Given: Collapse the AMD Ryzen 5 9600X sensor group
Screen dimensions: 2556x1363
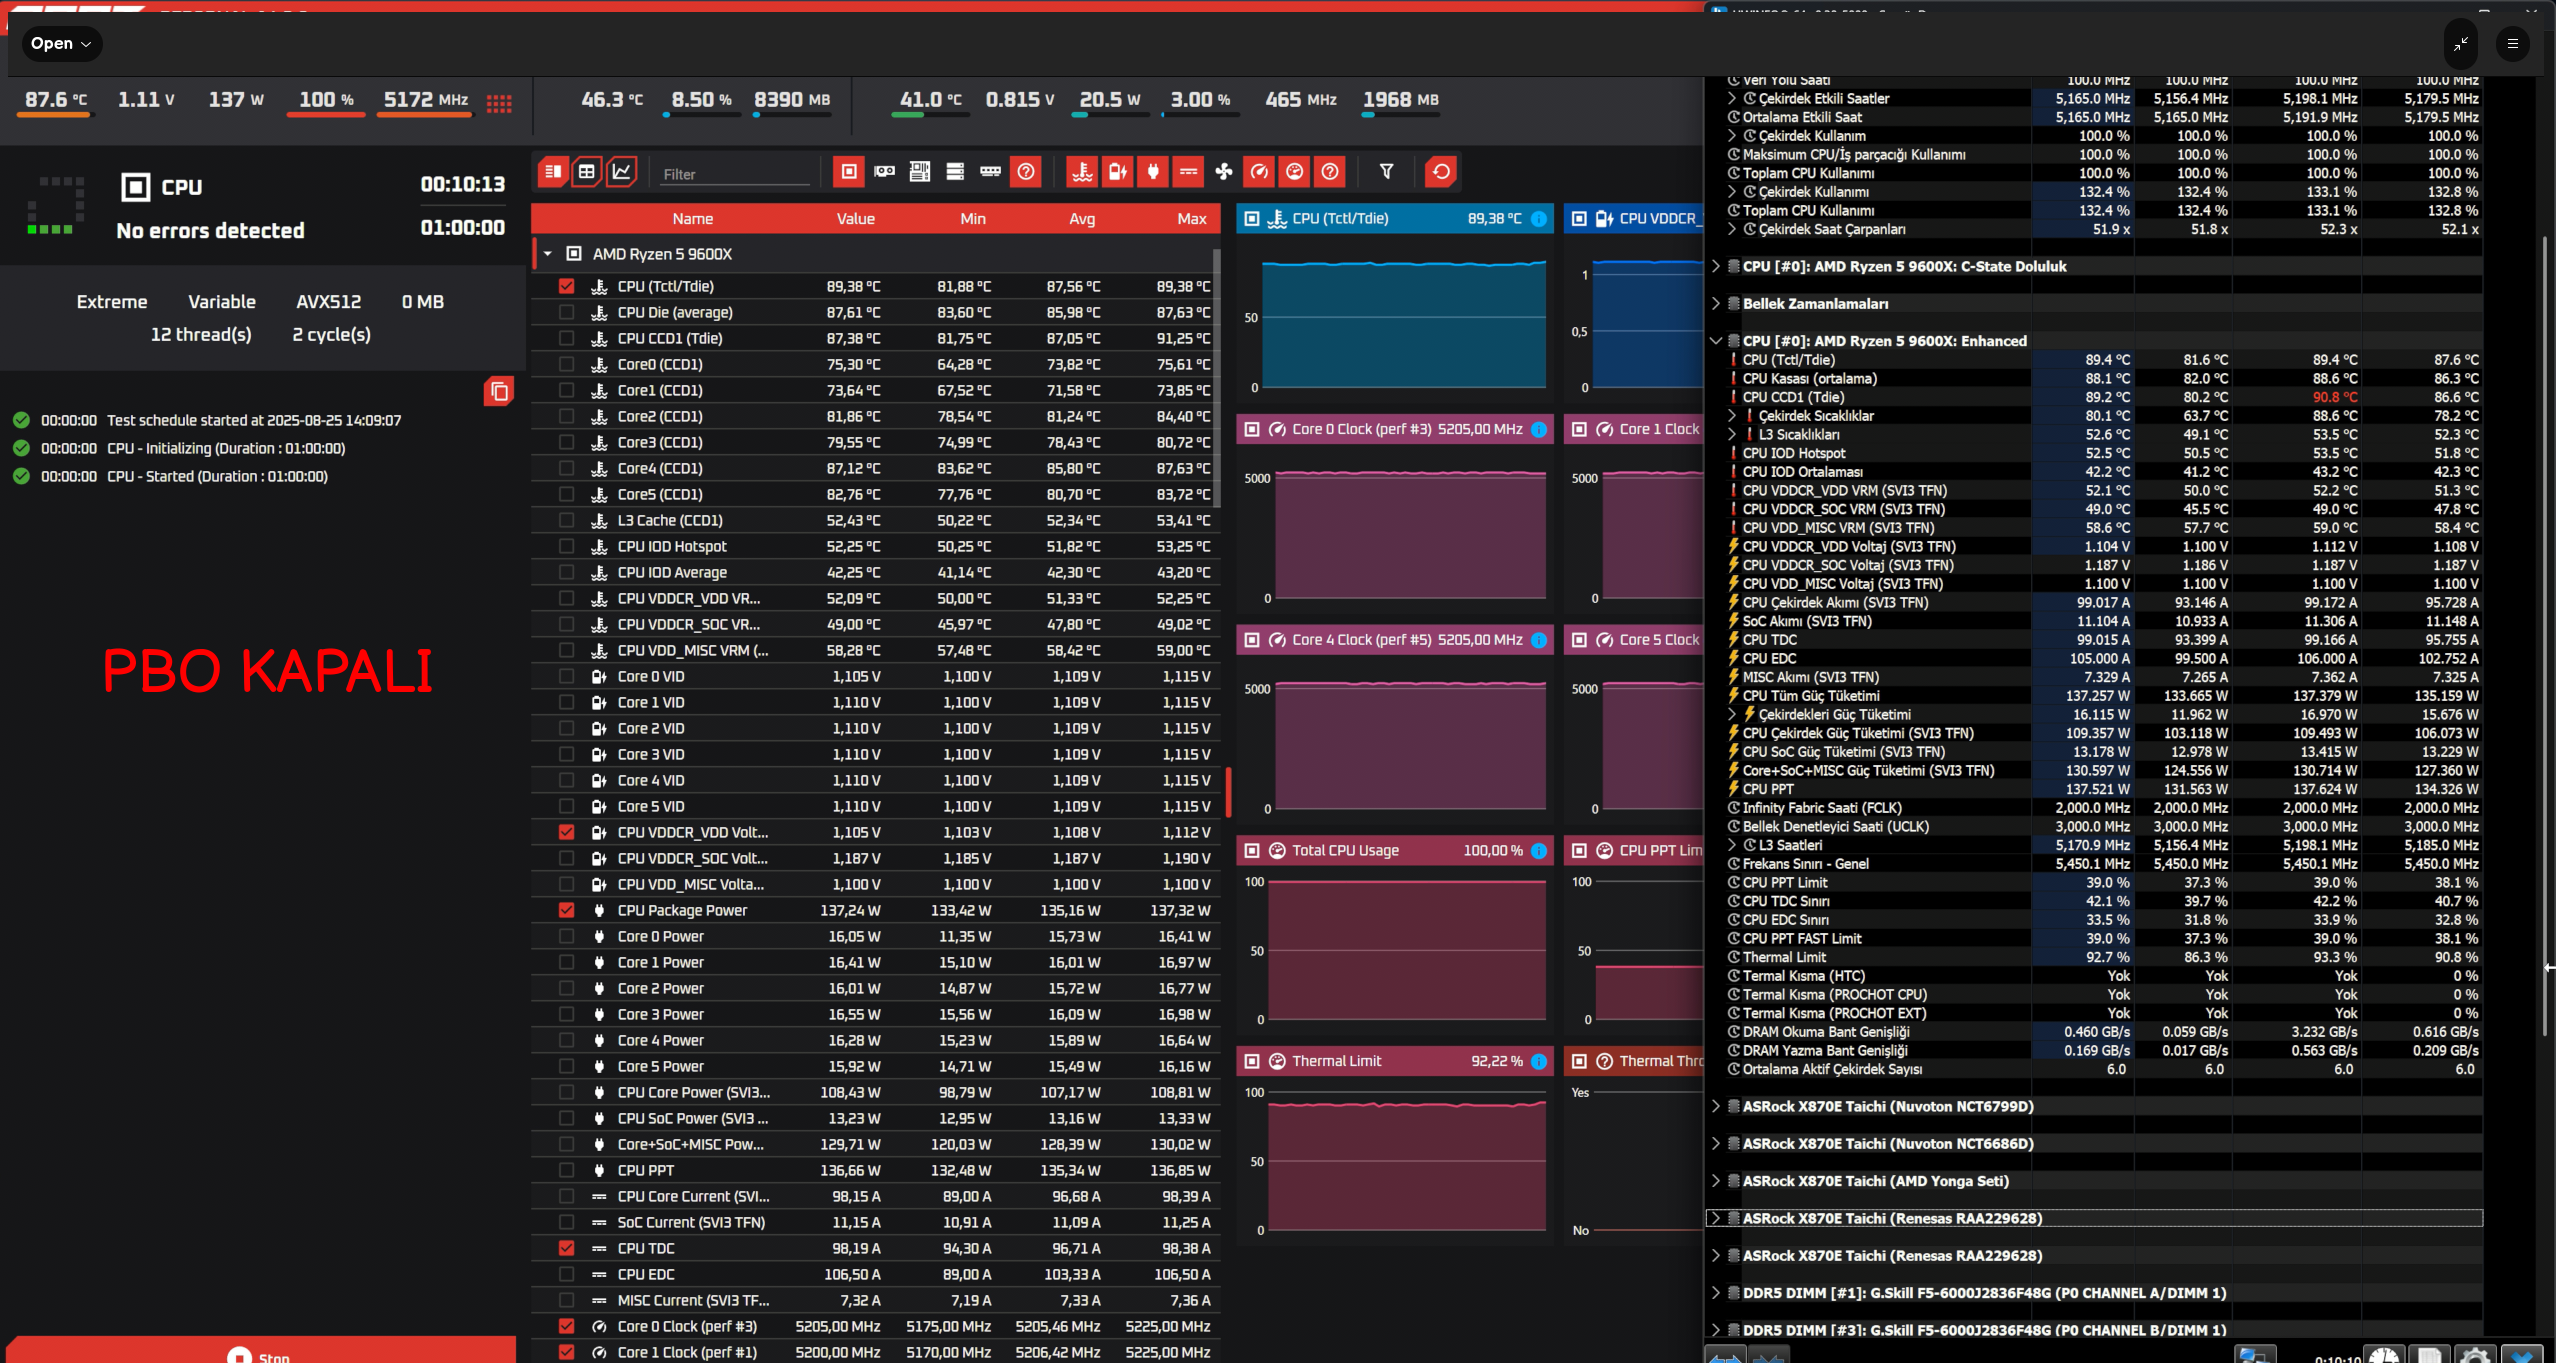Looking at the screenshot, I should tap(548, 254).
